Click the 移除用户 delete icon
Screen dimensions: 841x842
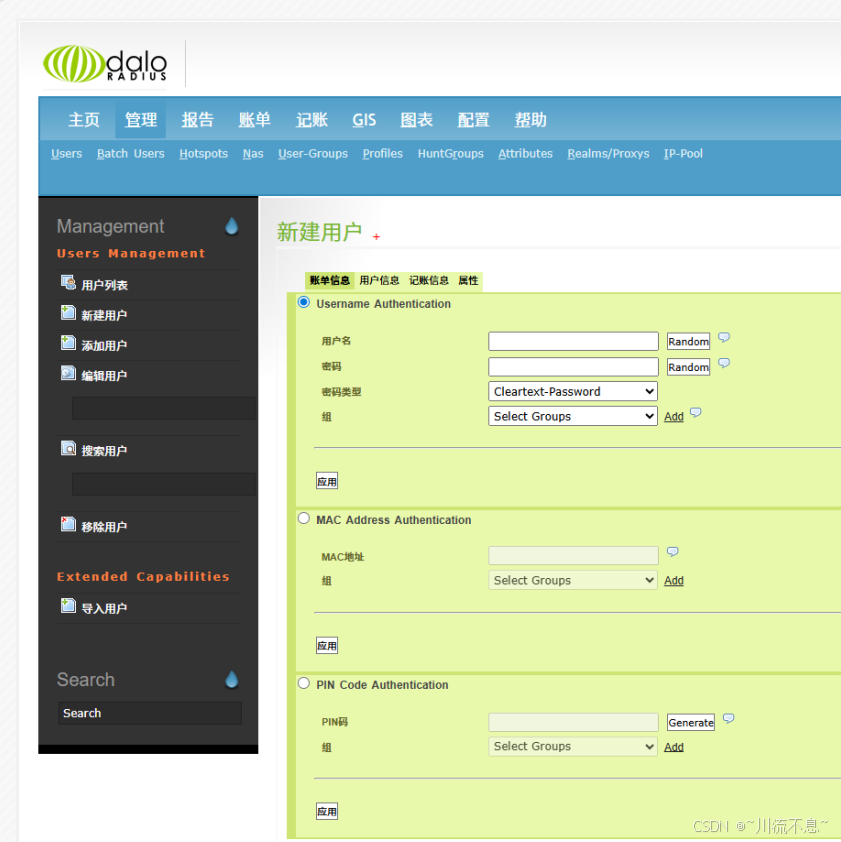point(68,524)
